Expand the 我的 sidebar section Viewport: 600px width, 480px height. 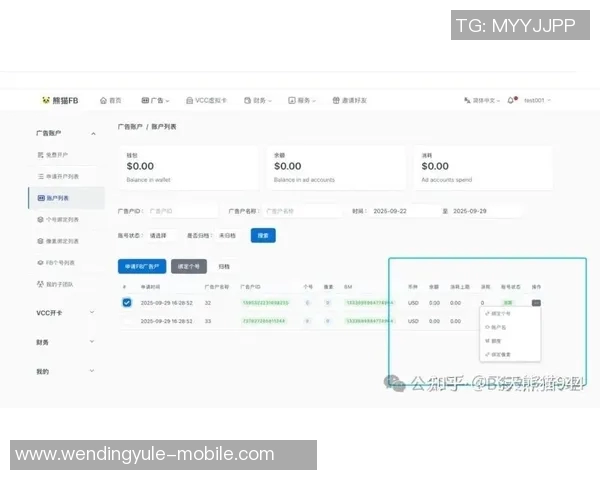tap(66, 371)
